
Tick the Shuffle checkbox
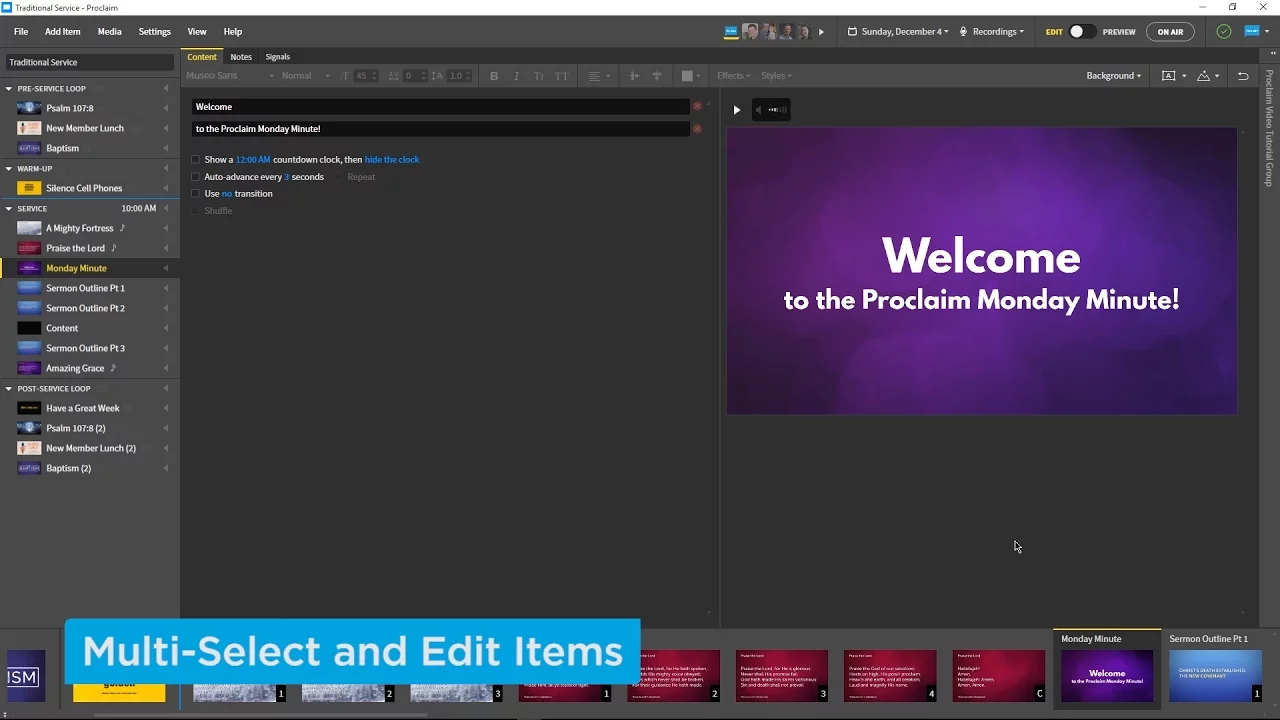click(196, 211)
